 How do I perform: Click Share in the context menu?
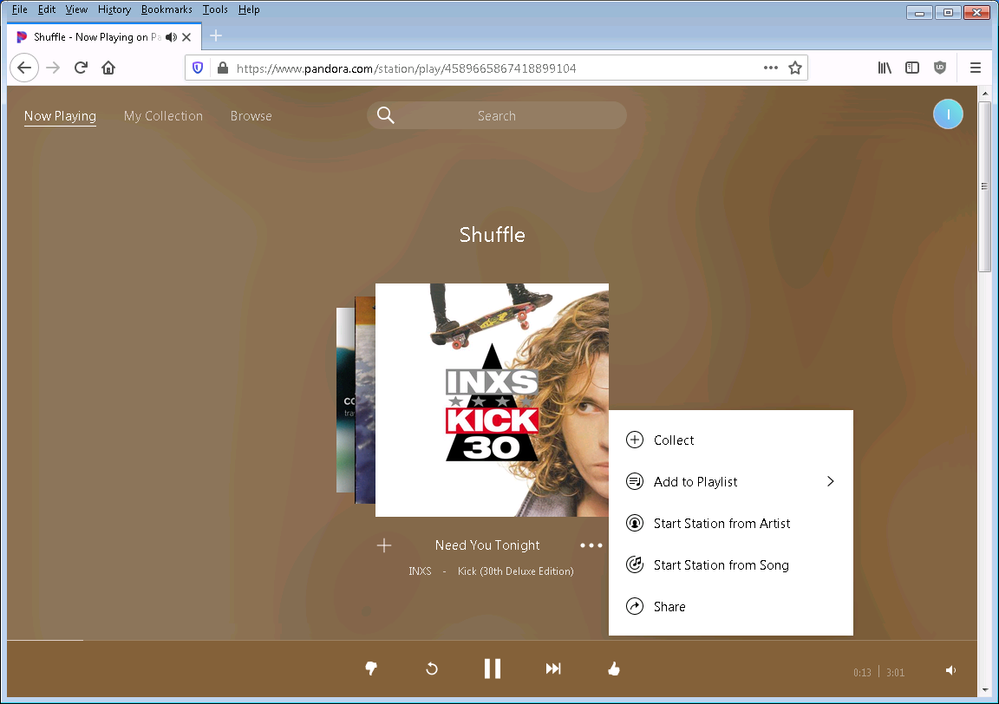point(669,607)
